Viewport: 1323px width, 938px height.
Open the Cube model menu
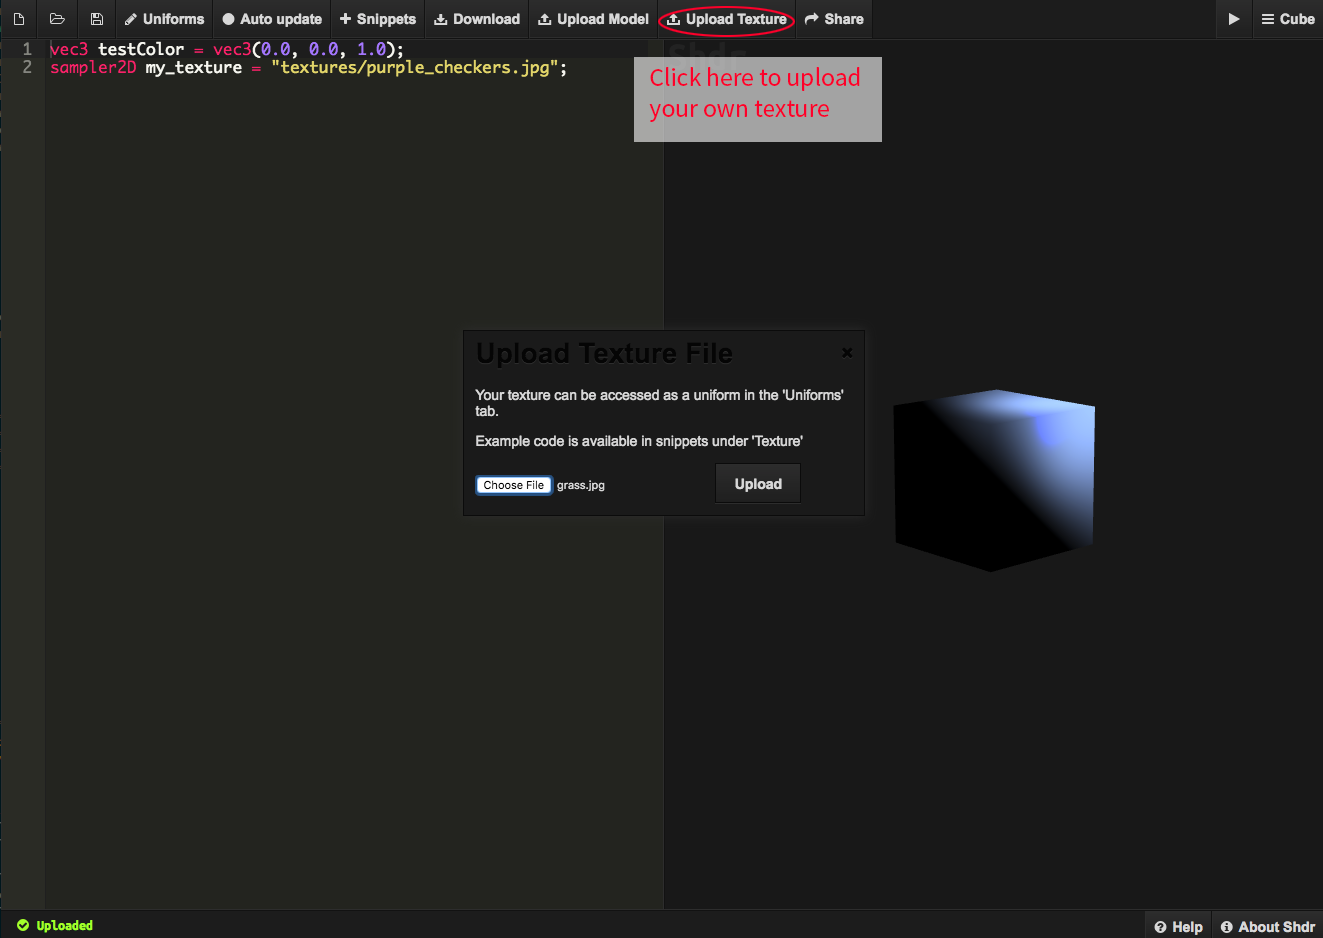pos(1288,19)
